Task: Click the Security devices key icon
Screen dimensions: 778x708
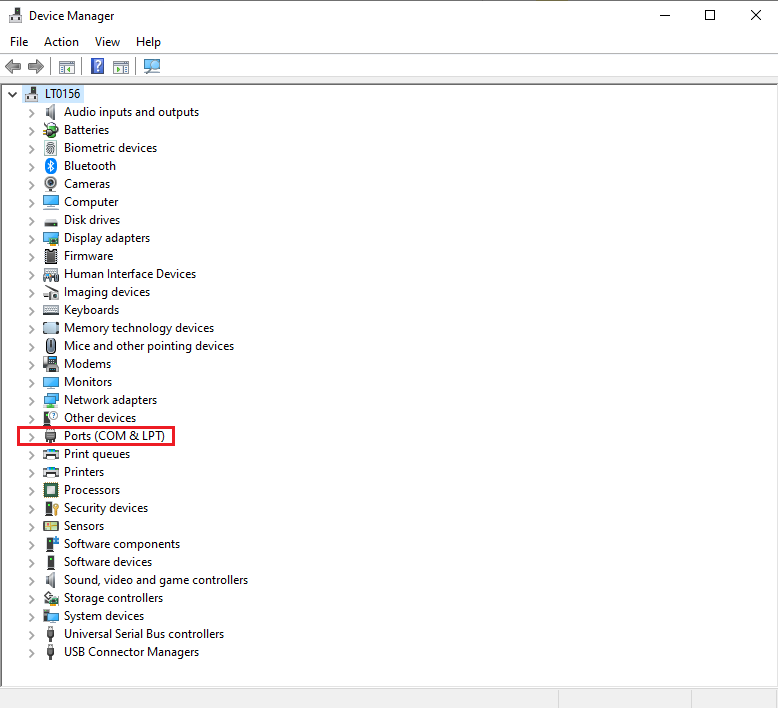Action: click(52, 508)
